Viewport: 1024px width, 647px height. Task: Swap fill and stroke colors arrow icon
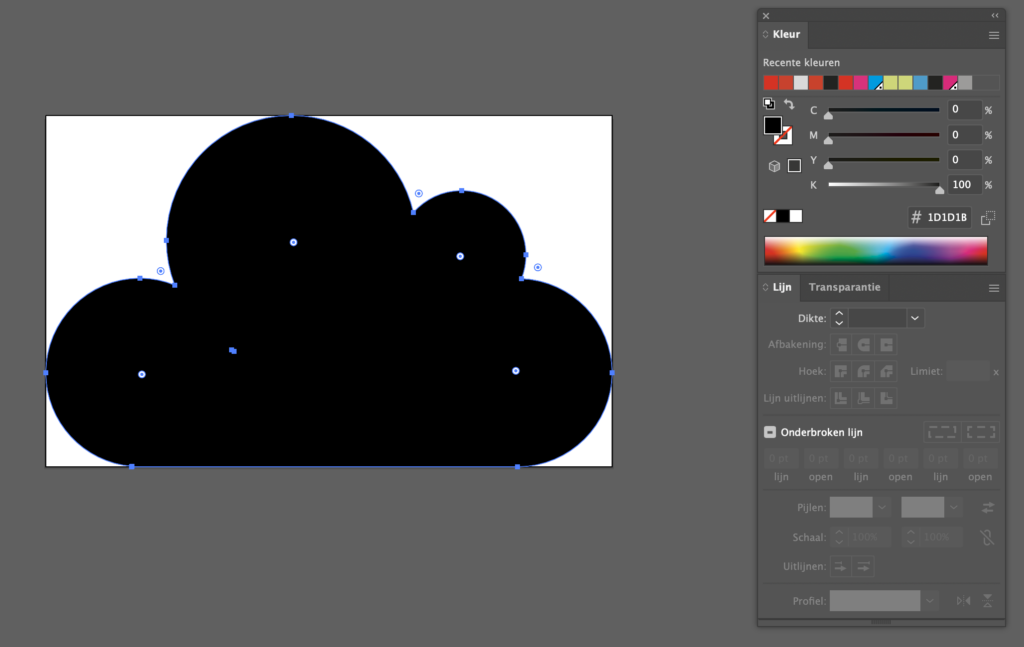coord(789,104)
